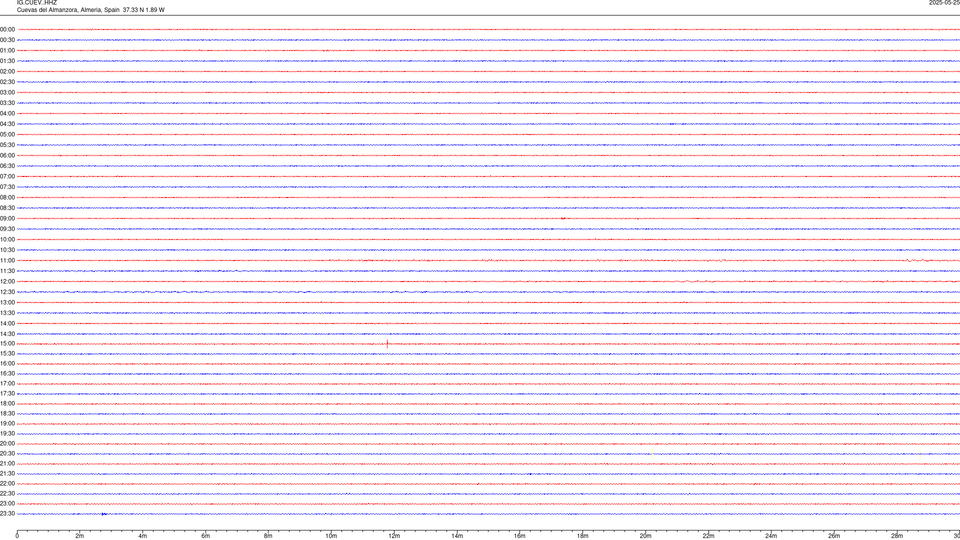Click the 00:00 time label
This screenshot has width=960, height=540.
(7, 29)
